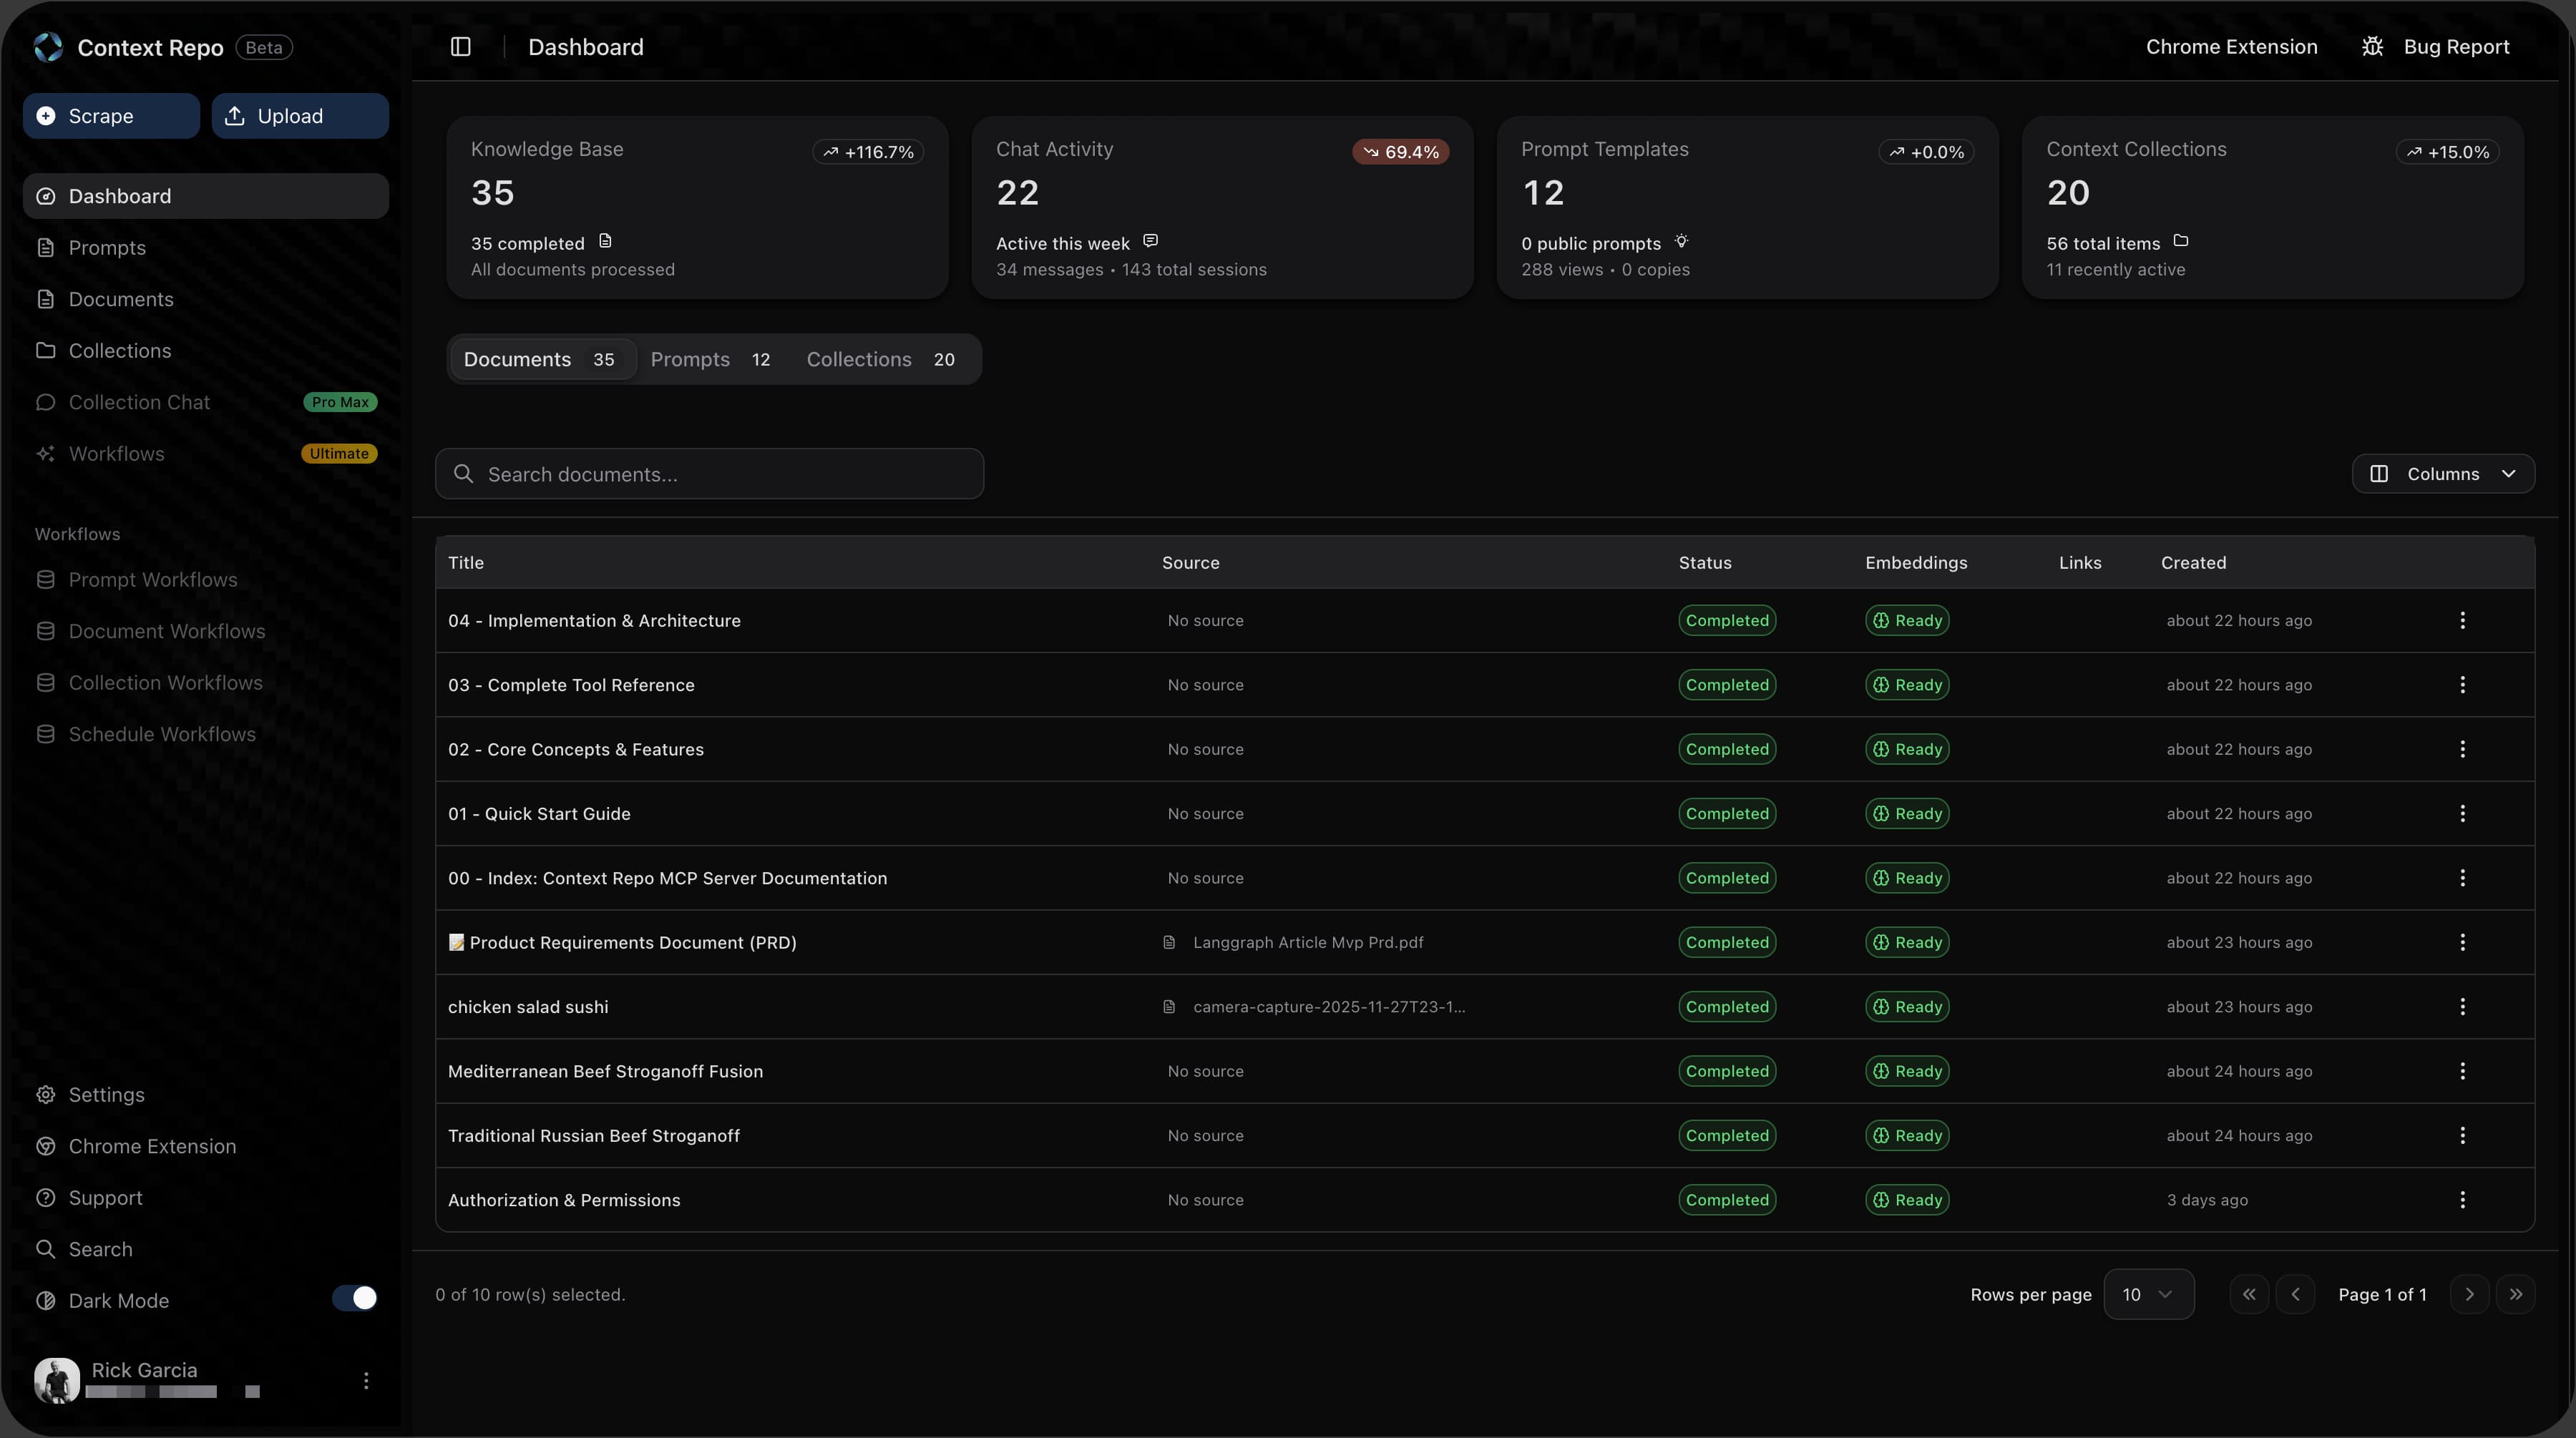Collapse the sidebar panel

pos(460,46)
